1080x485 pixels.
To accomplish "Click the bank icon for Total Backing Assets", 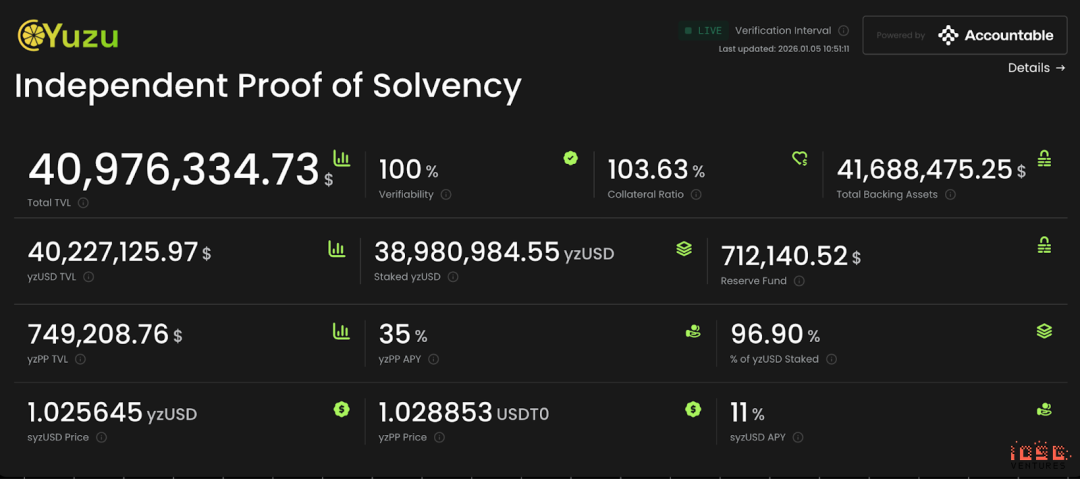I will coord(1044,158).
